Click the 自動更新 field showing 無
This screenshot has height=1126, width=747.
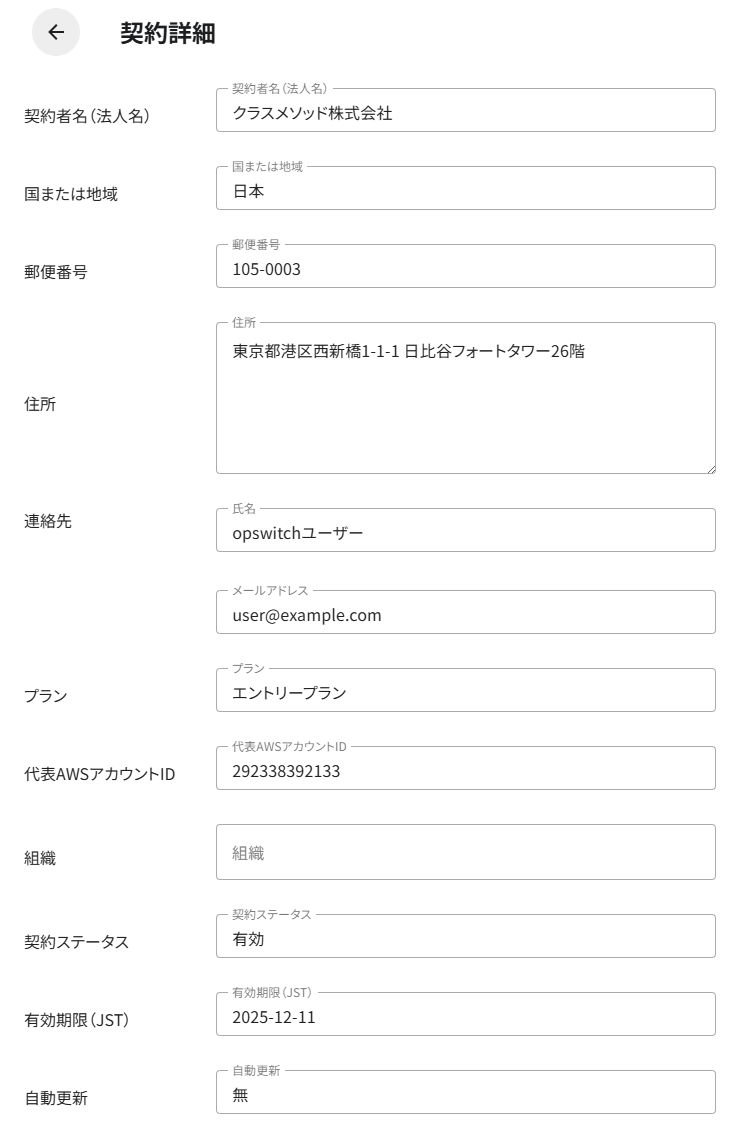(465, 1095)
